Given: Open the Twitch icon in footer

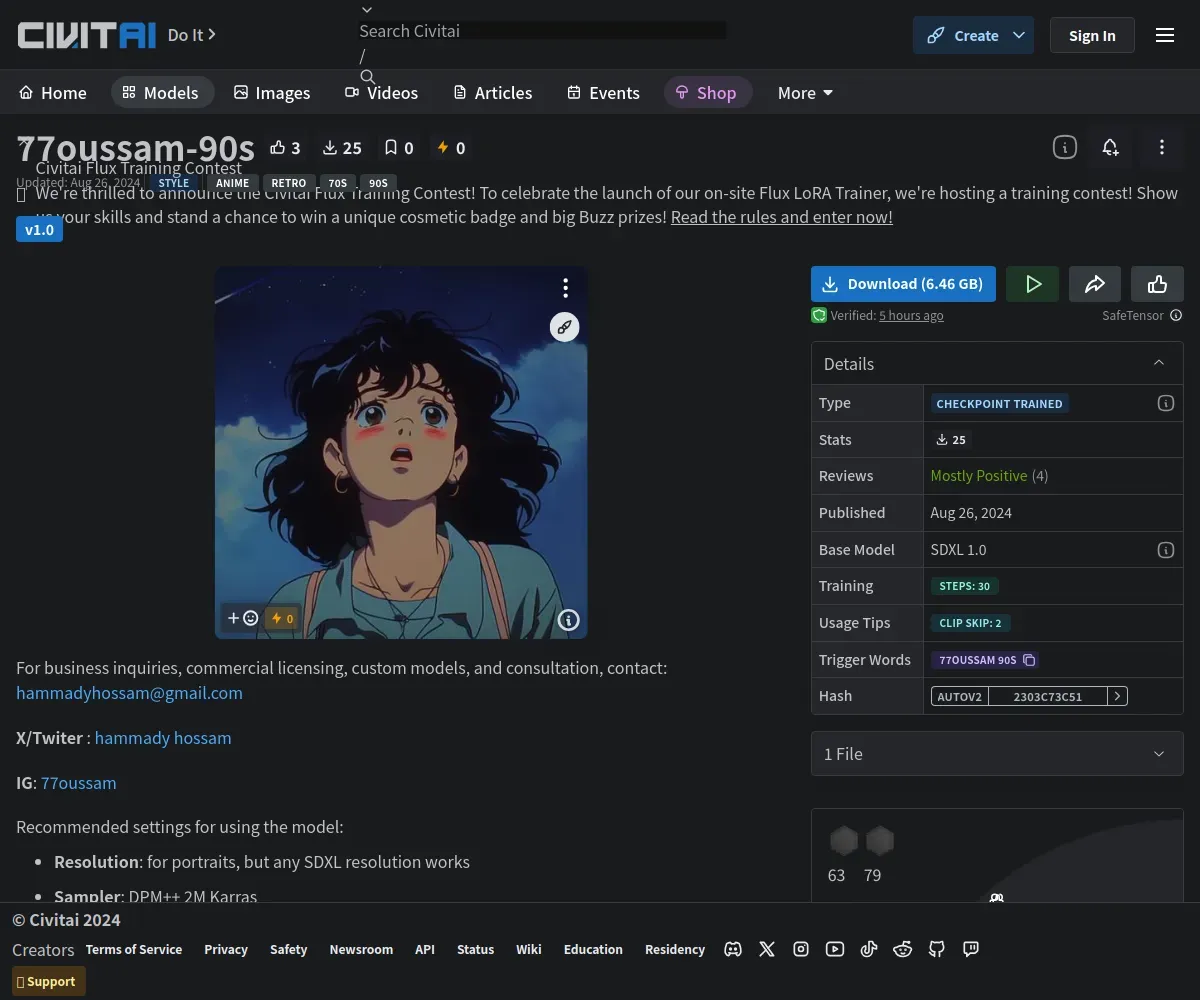Looking at the screenshot, I should pos(971,949).
